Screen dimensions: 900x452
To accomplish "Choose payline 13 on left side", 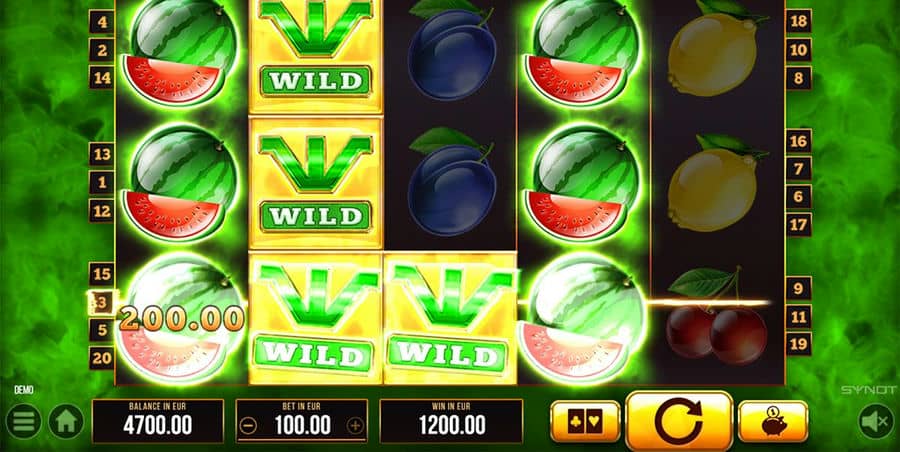I will click(x=102, y=154).
